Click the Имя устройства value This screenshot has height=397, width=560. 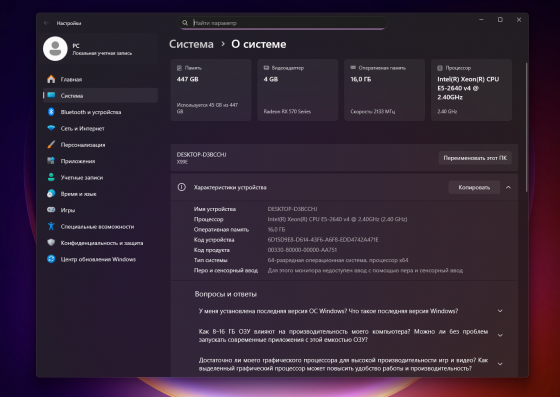pos(292,209)
